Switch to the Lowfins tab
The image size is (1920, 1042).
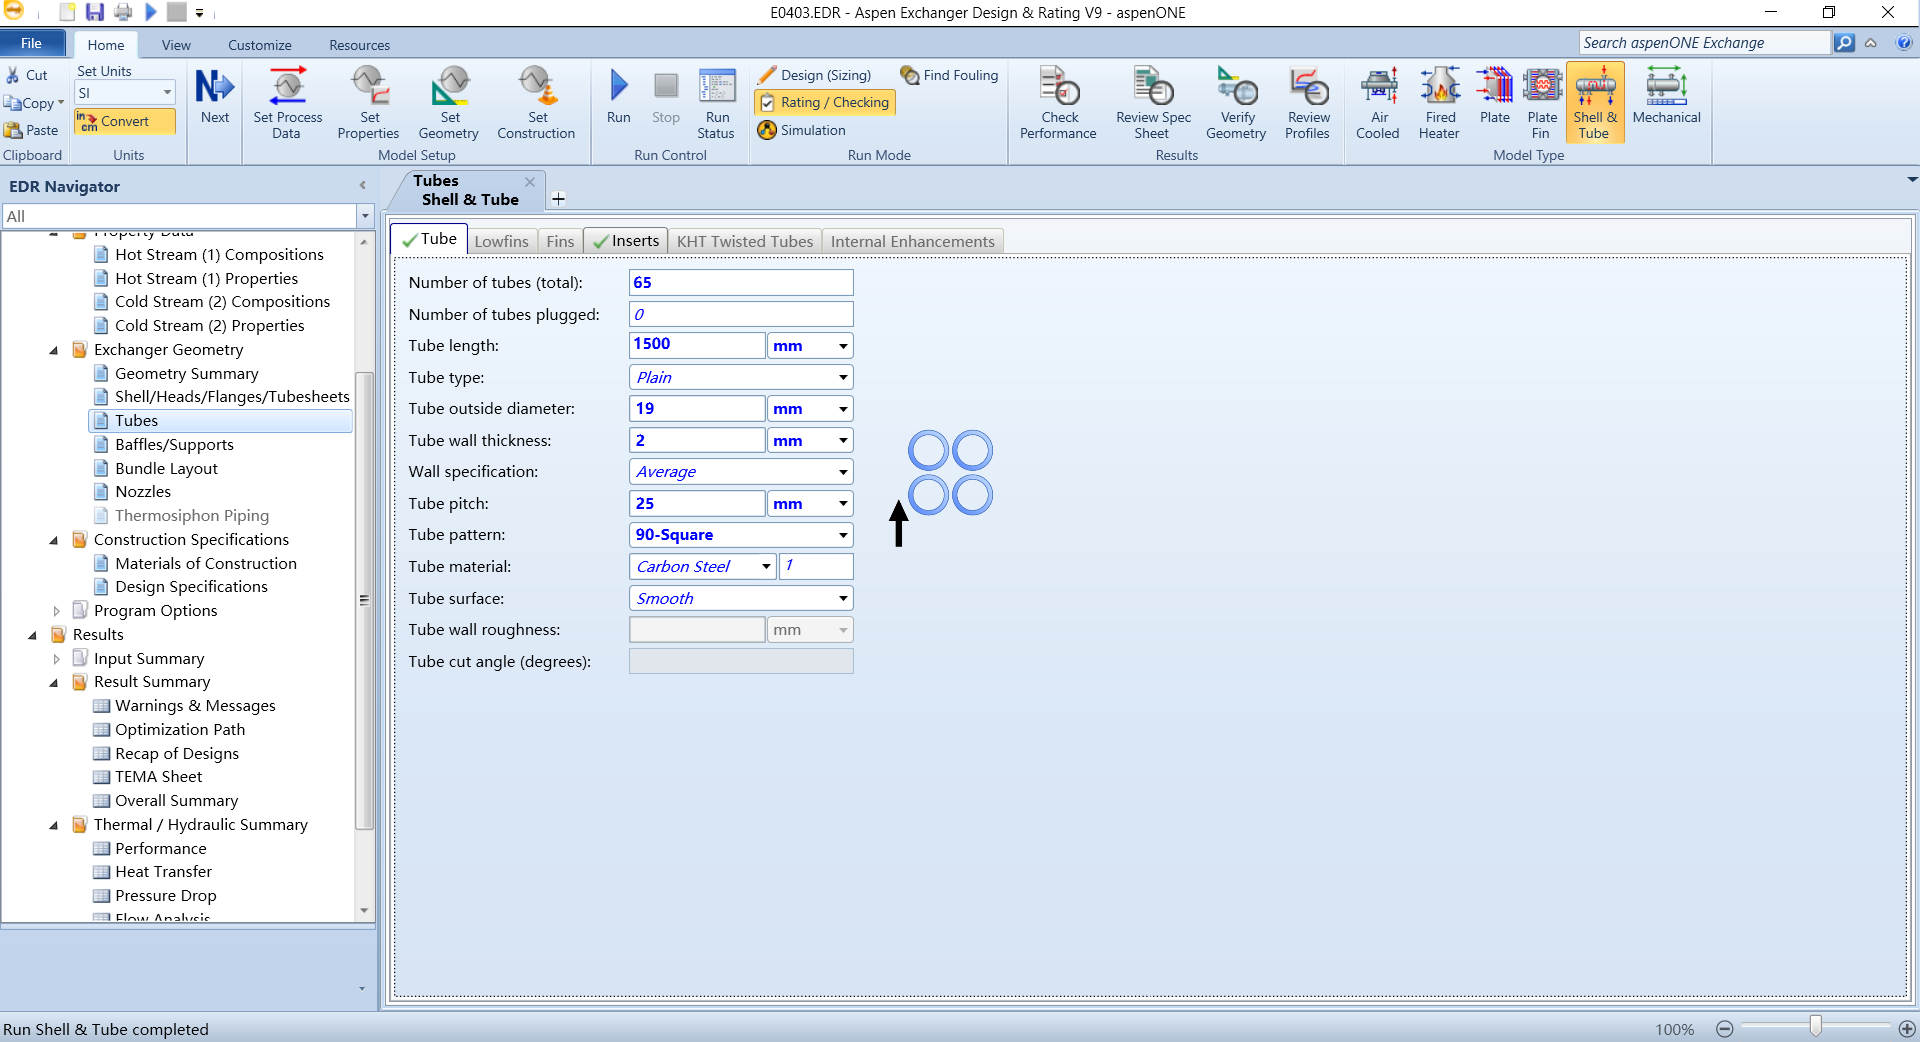[501, 241]
